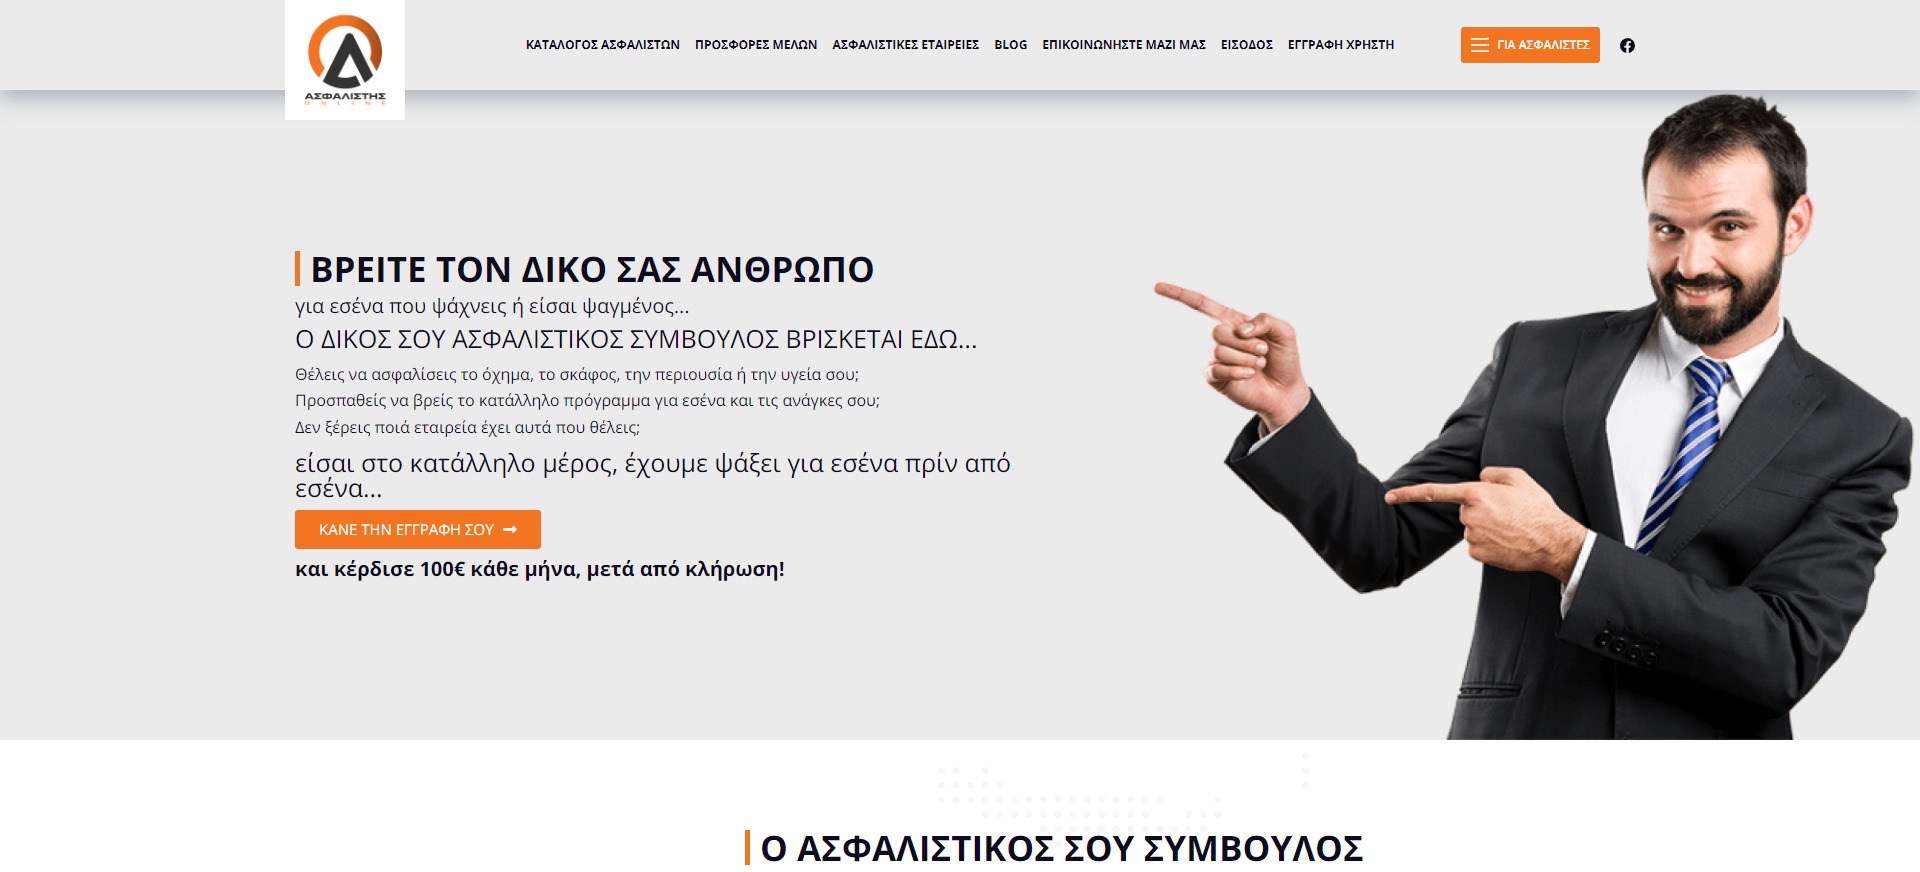Select ΑΣΦΑΛΙΣΤΙΚΕΣ ΕΤΑΙΡΕΙΕΣ in navigation

click(x=906, y=45)
